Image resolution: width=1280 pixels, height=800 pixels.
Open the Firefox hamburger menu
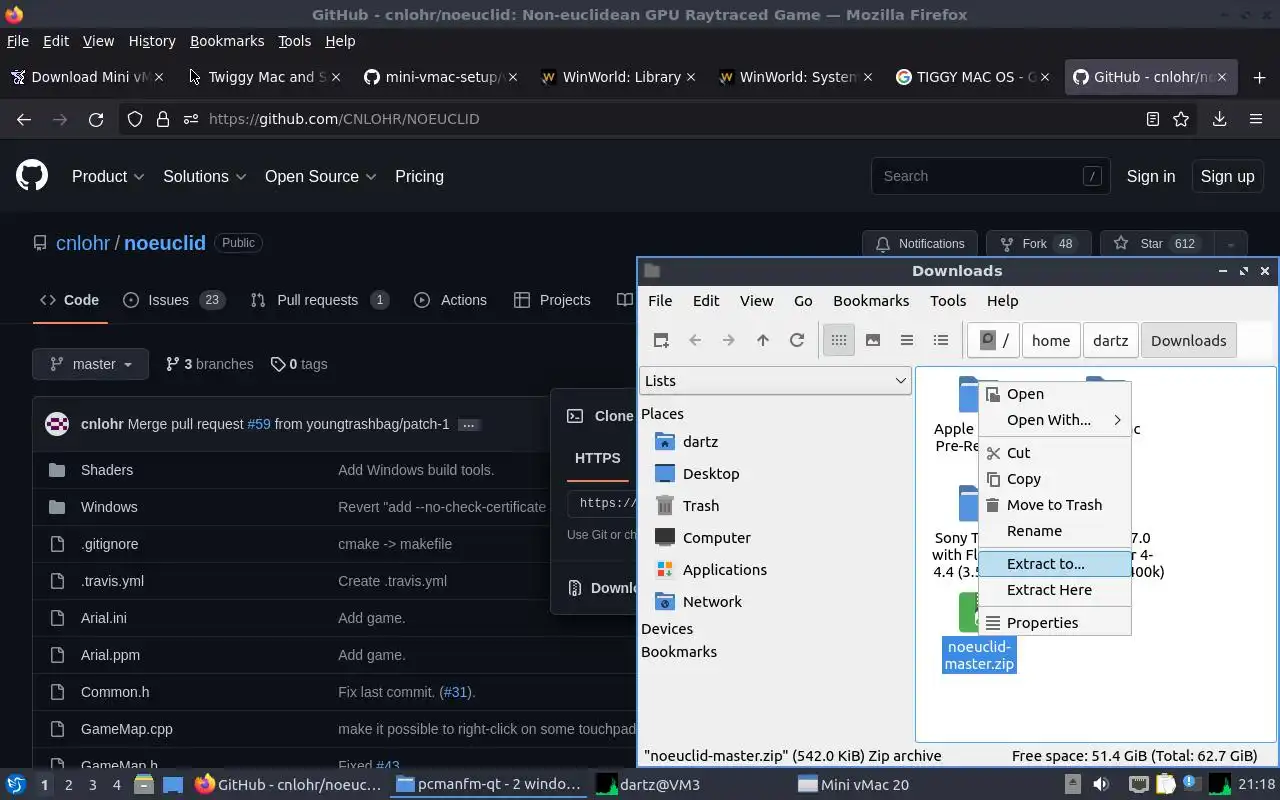pos(1256,119)
